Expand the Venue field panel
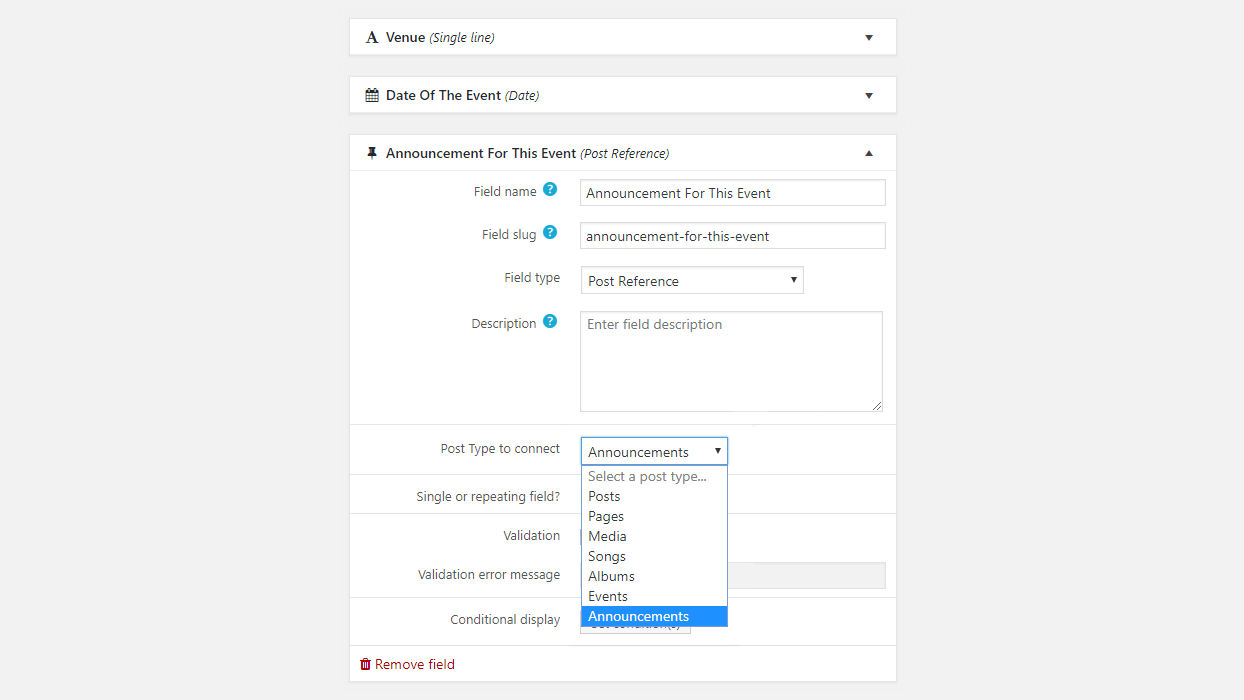 [869, 38]
